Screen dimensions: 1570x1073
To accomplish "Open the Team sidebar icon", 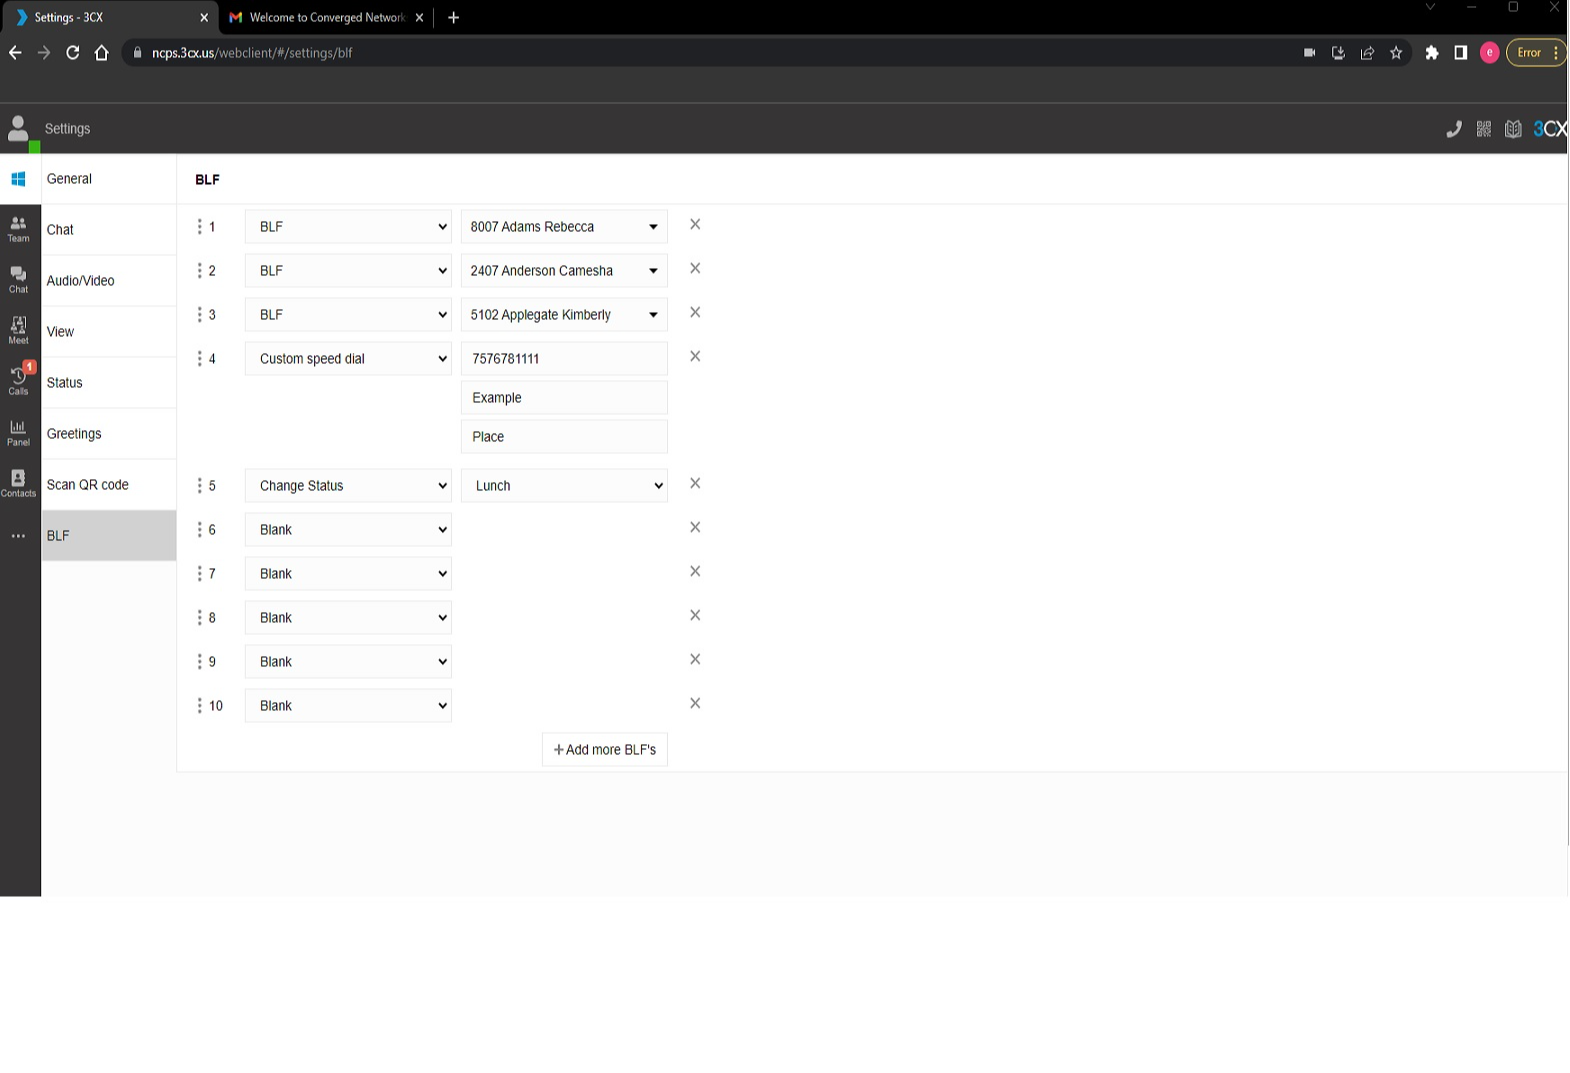I will click(x=18, y=229).
